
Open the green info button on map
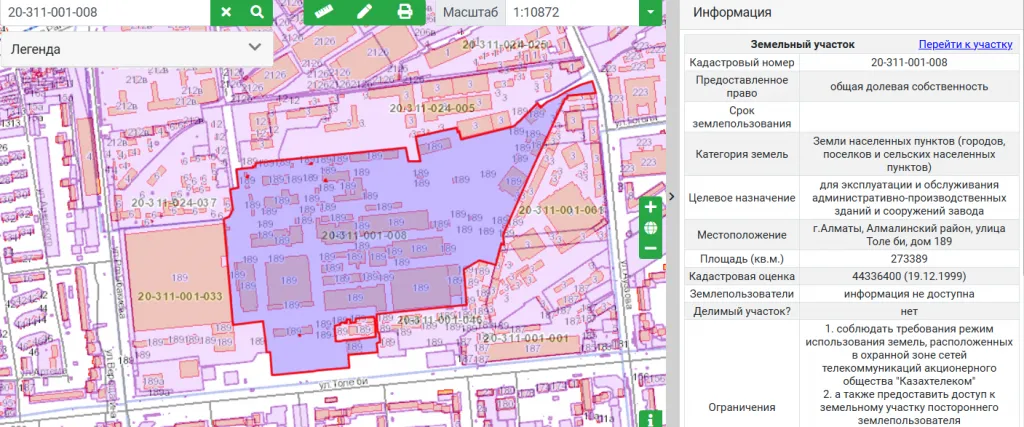coord(651,419)
